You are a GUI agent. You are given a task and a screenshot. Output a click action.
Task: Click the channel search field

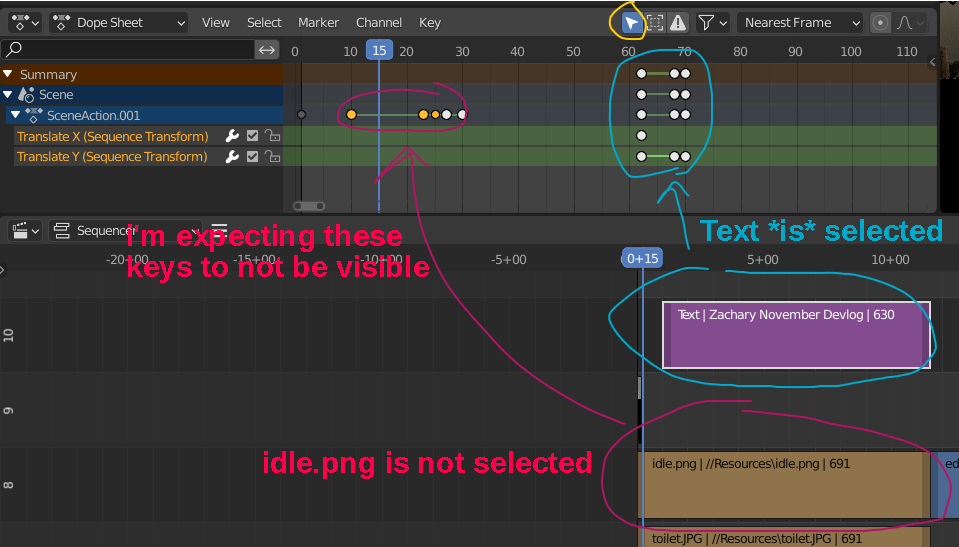coord(128,49)
